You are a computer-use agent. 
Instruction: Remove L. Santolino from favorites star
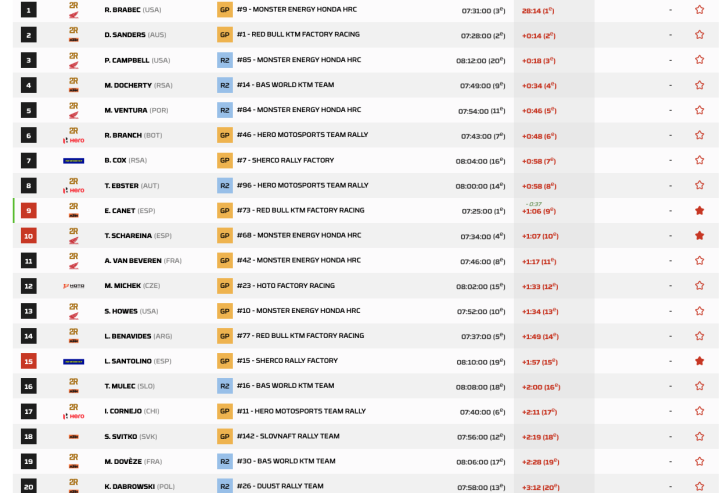[x=699, y=361]
